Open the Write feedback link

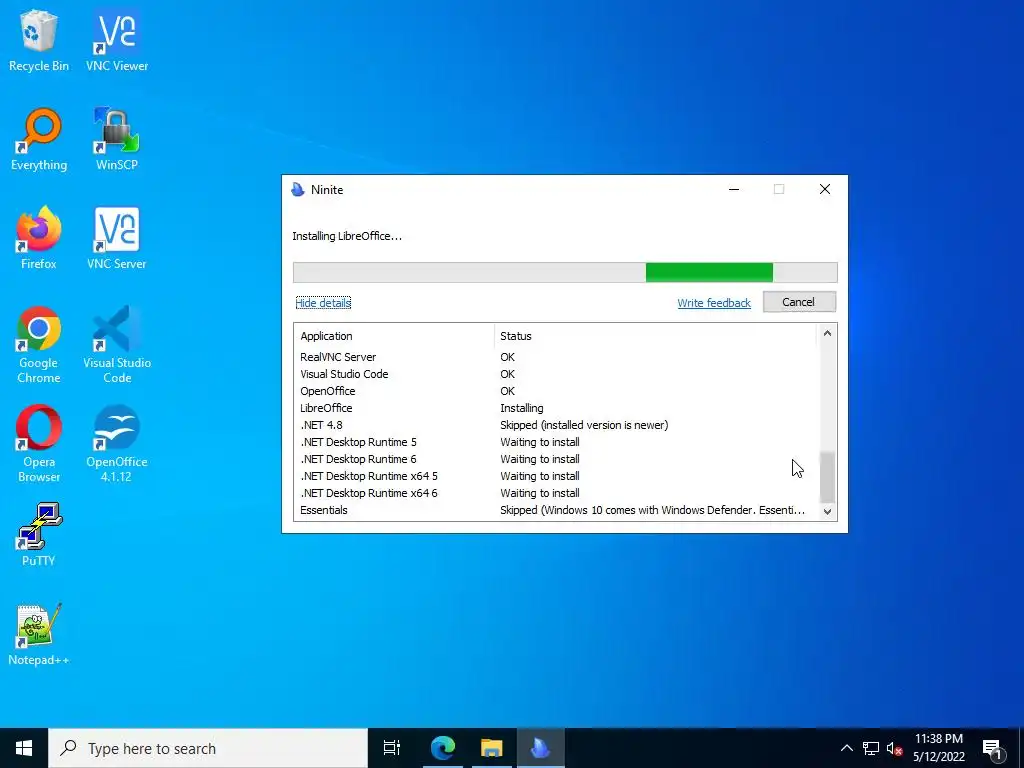714,303
